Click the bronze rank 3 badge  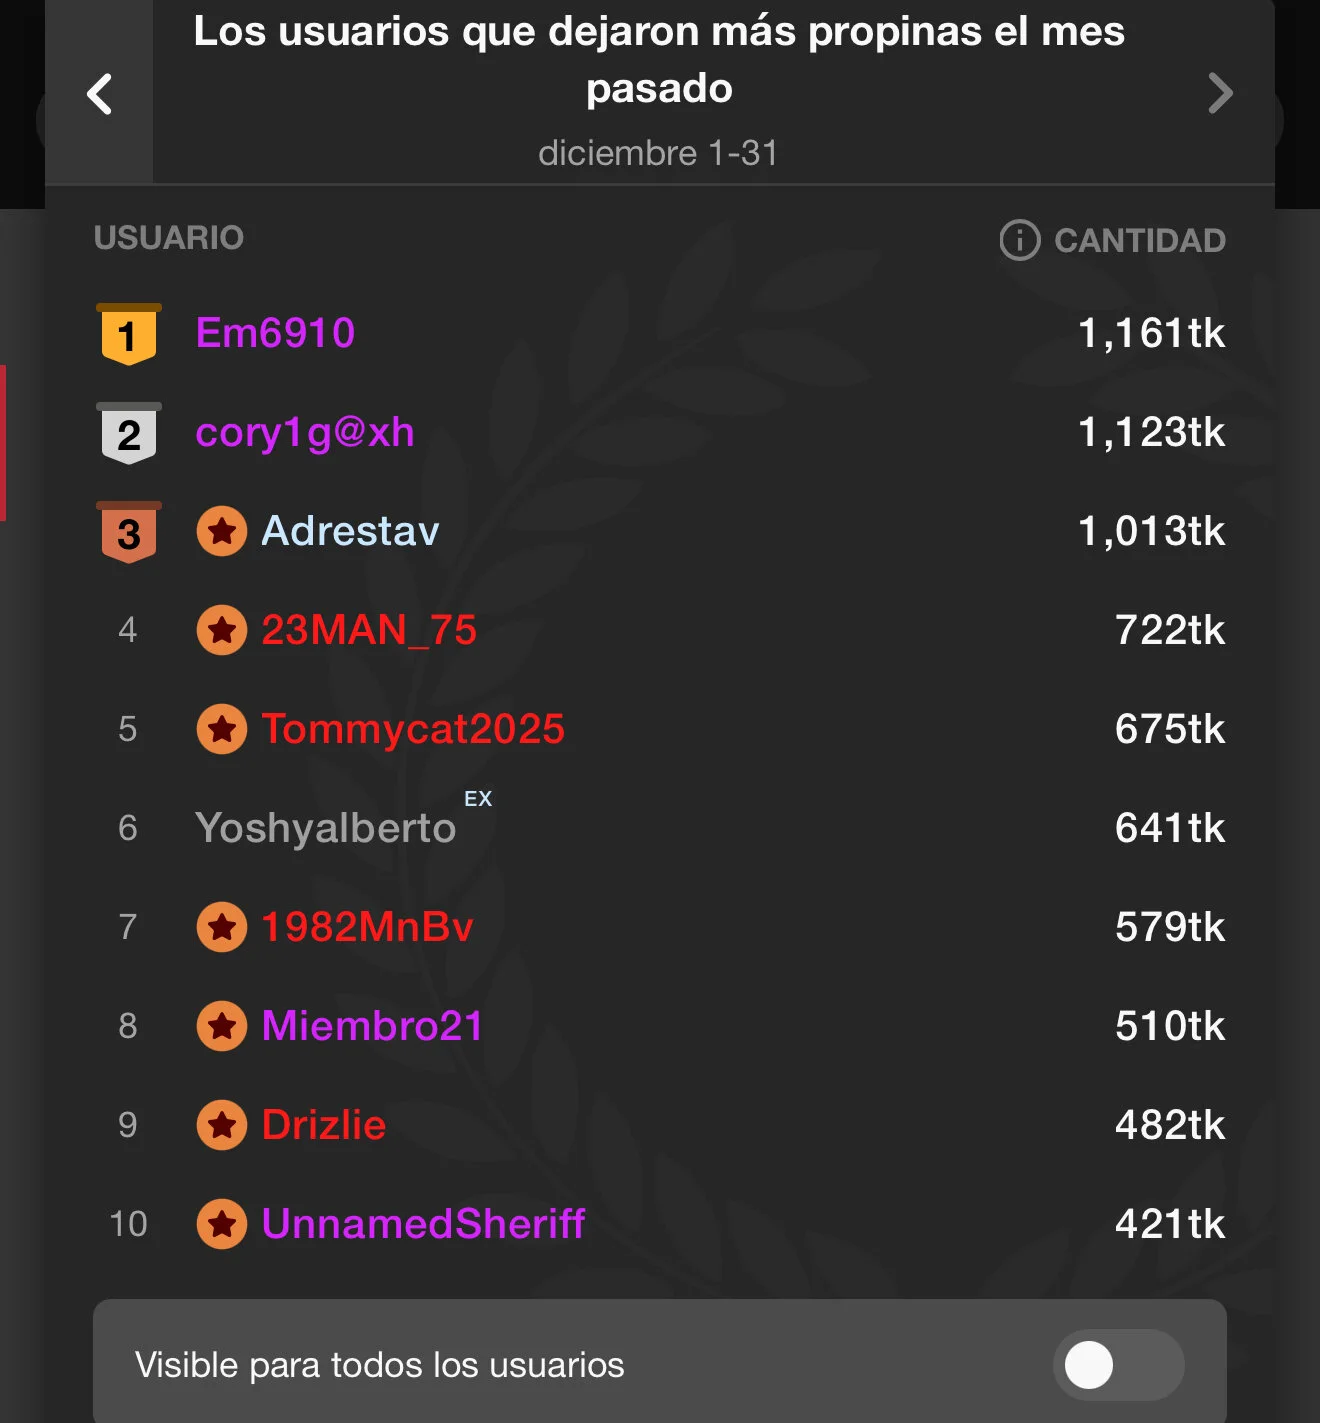[x=128, y=532]
